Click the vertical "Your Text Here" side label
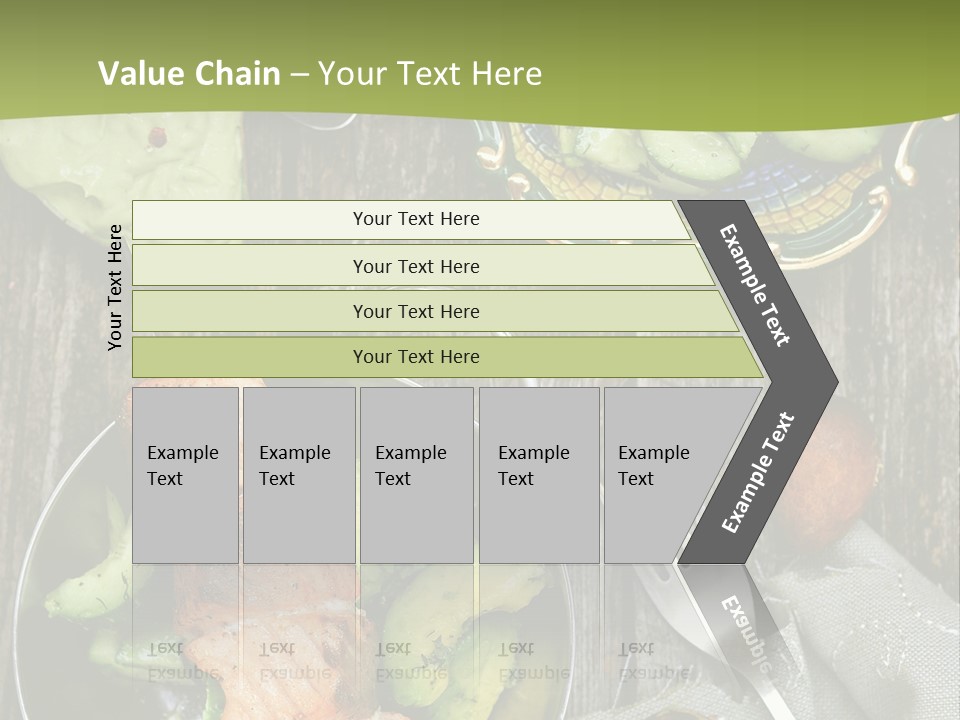 [x=115, y=287]
